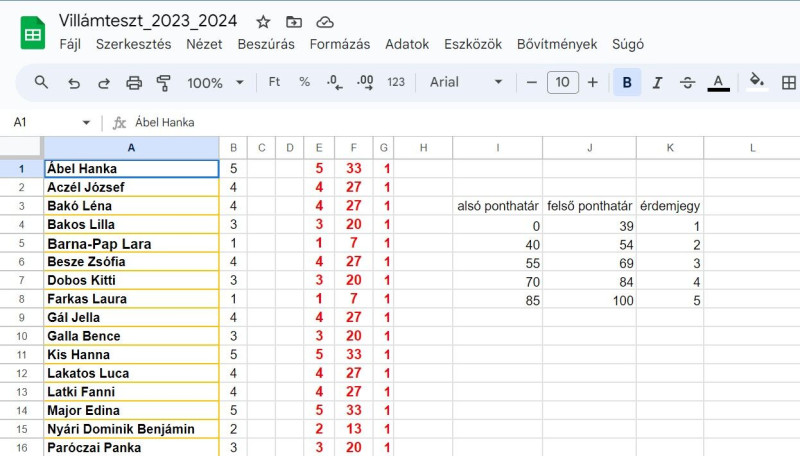
Task: Open the text color picker
Action: 718,83
